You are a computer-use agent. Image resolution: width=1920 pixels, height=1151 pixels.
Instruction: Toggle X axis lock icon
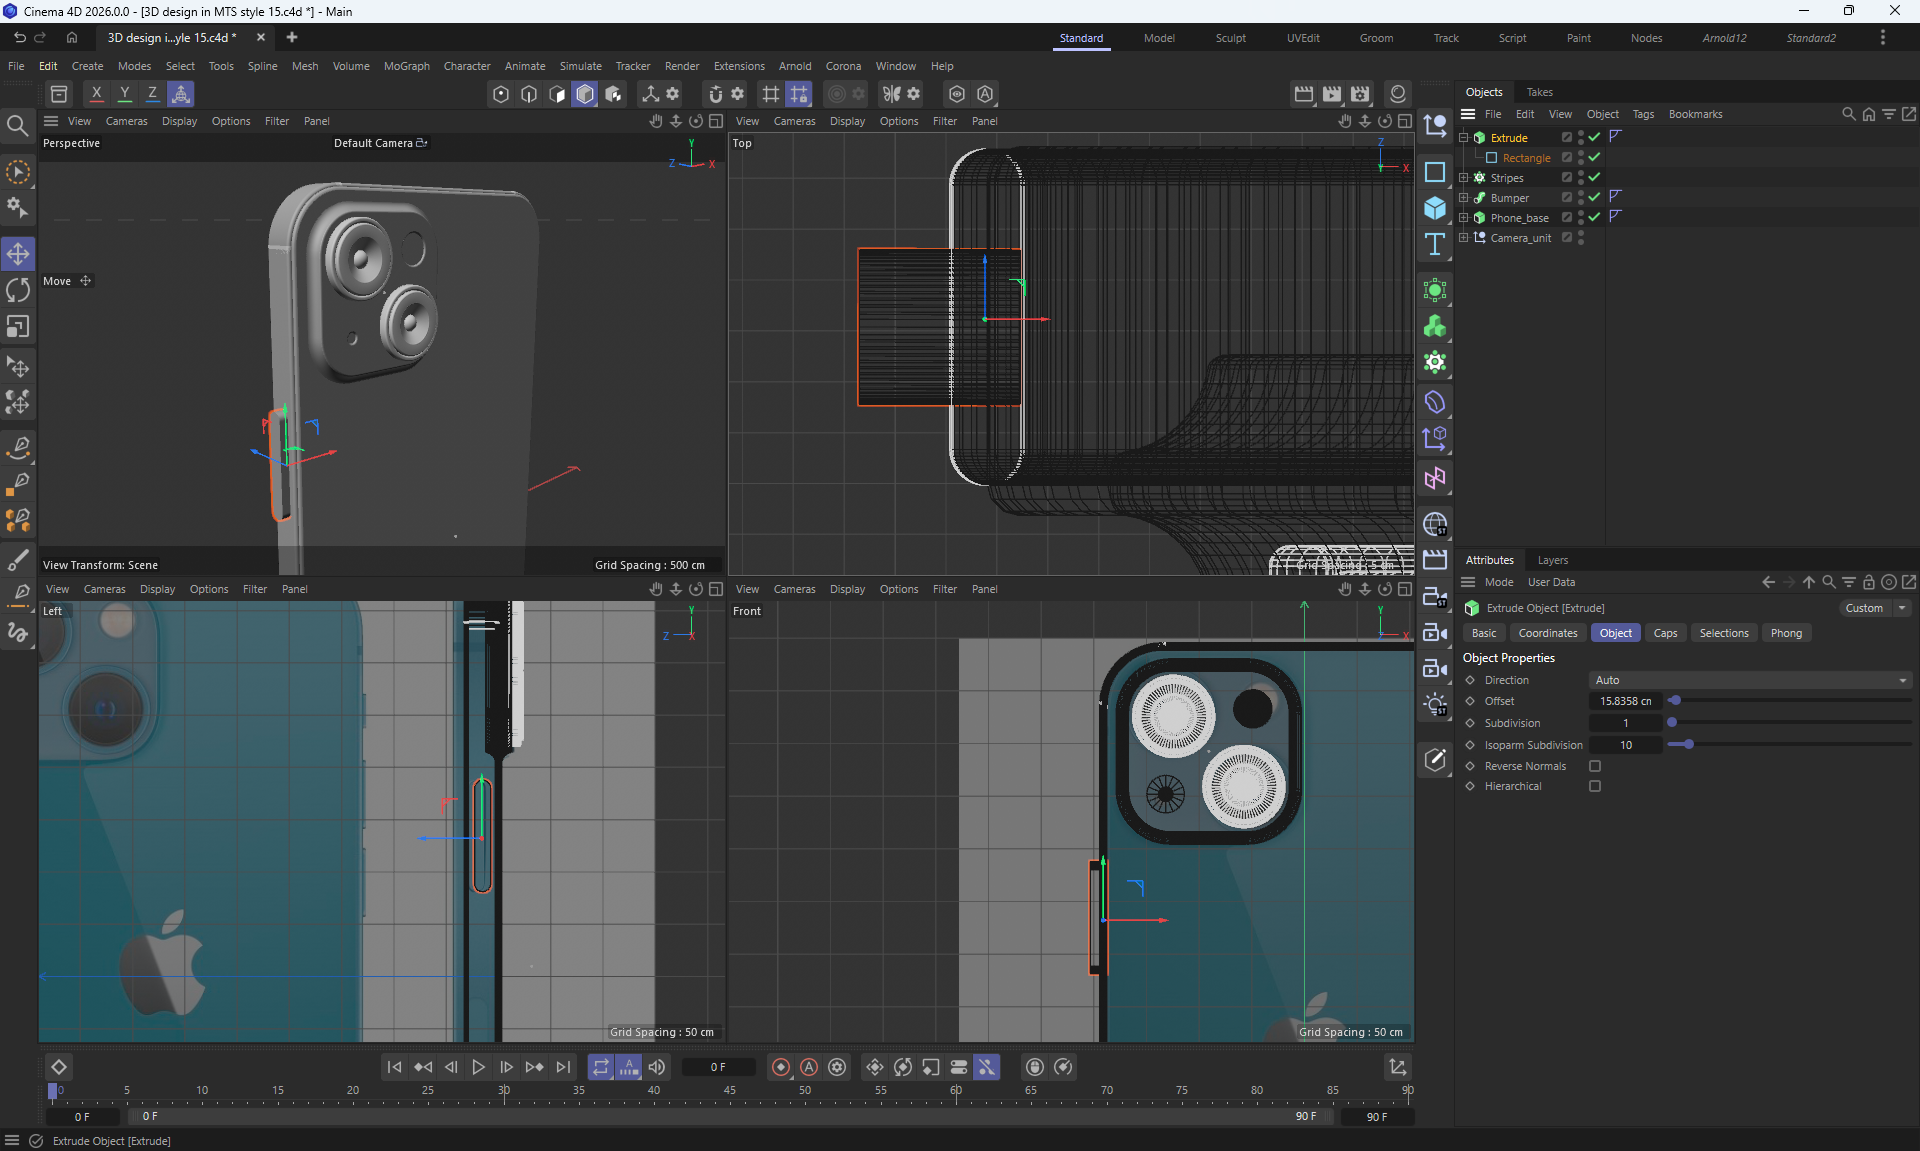tap(96, 94)
